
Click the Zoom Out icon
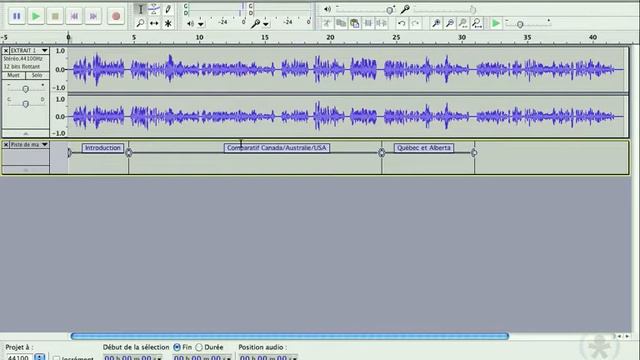pos(450,23)
